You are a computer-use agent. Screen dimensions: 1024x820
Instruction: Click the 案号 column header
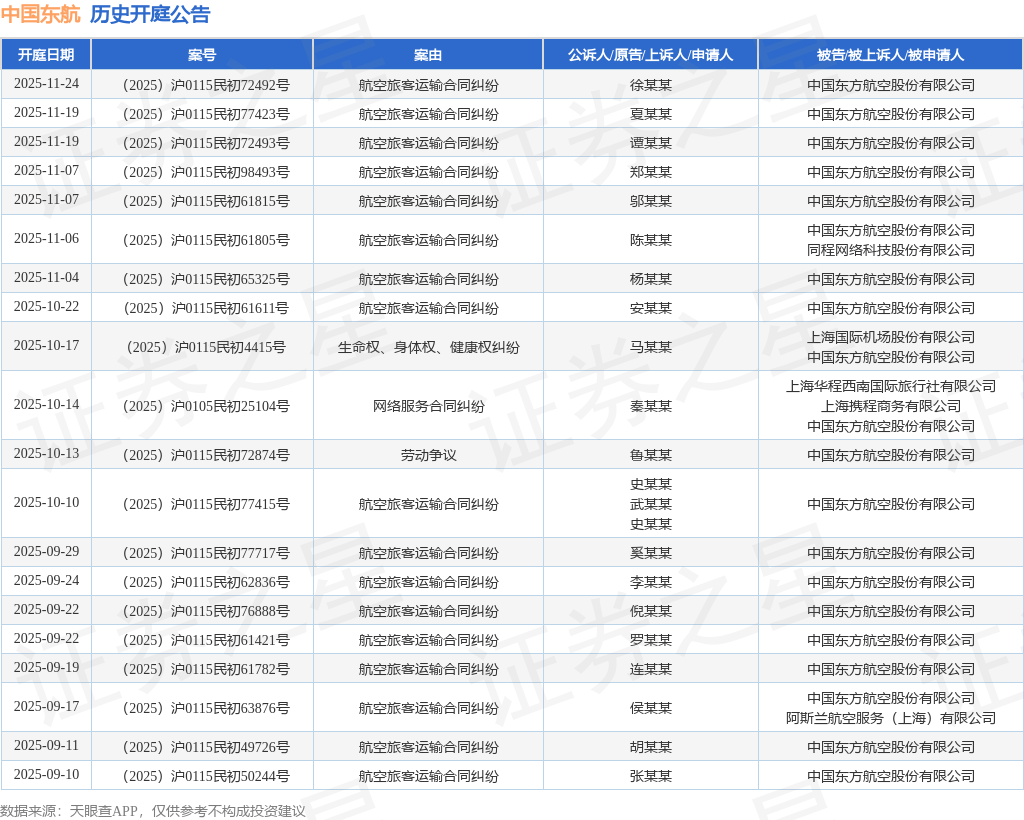tap(202, 55)
